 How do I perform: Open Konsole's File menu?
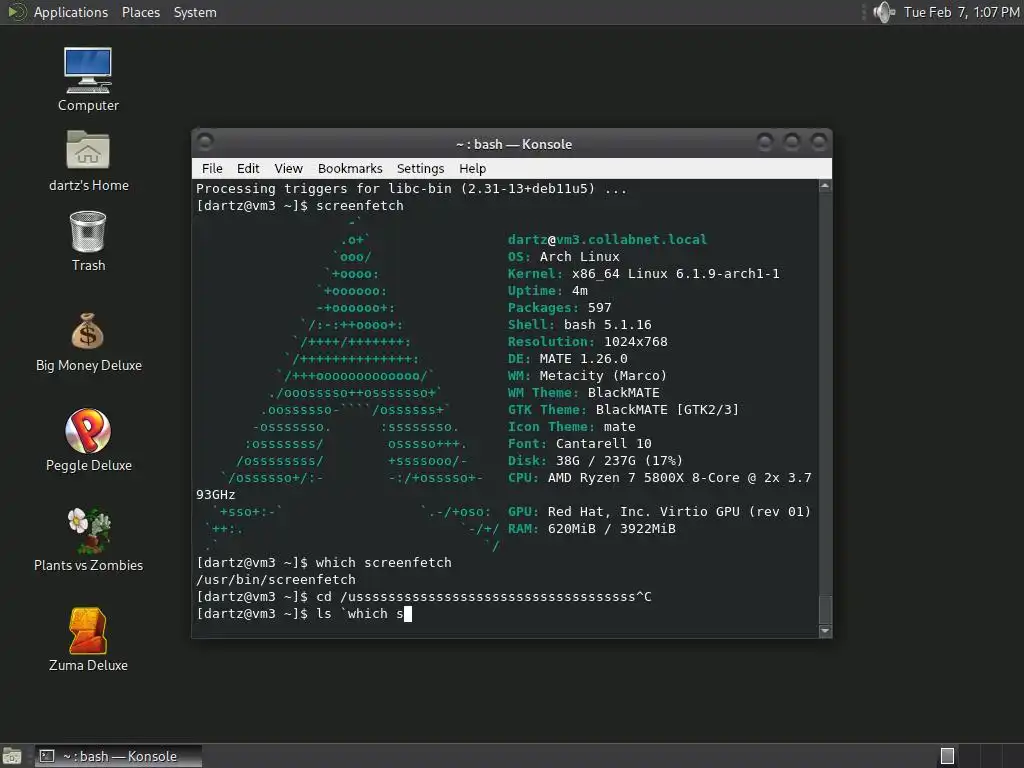[x=212, y=168]
